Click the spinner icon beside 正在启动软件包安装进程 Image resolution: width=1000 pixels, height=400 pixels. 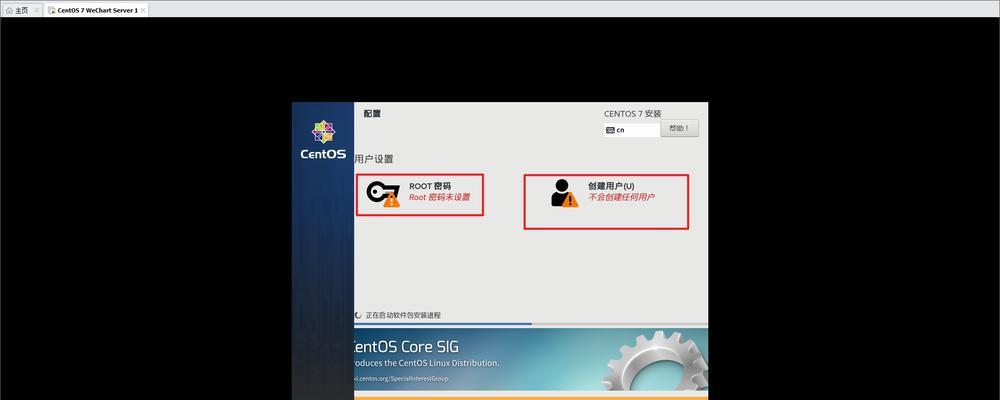358,315
